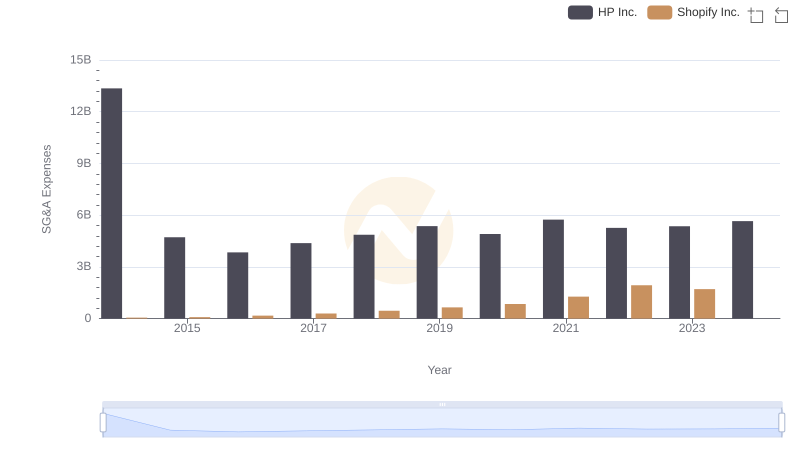This screenshot has height=461, width=800.
Task: Click the 2015 x-axis label
Action: (187, 328)
